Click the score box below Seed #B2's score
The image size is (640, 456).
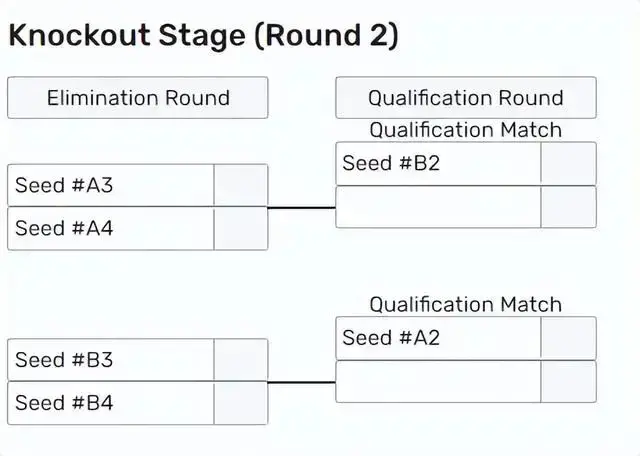tap(568, 207)
